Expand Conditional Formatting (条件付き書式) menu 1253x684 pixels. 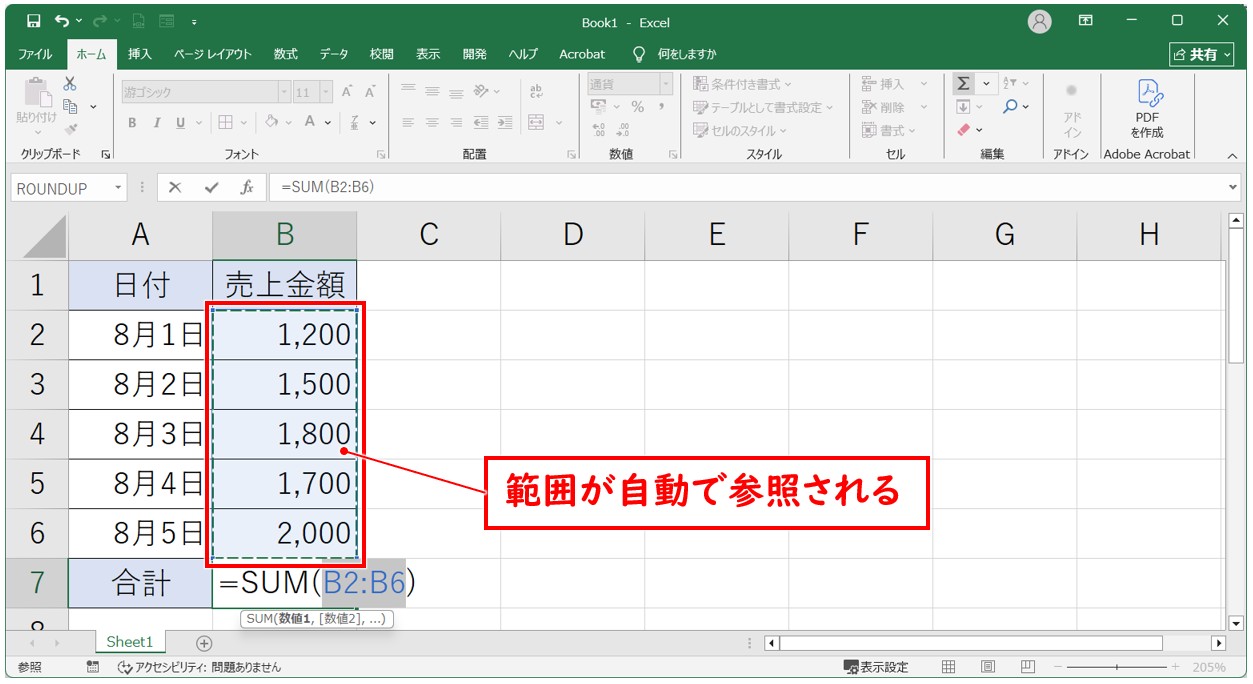click(x=742, y=84)
